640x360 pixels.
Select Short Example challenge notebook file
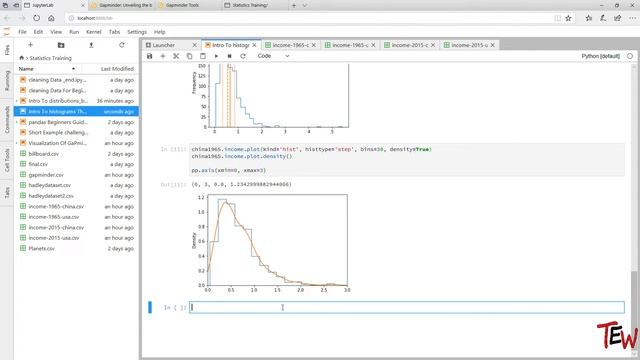[x=77, y=133]
